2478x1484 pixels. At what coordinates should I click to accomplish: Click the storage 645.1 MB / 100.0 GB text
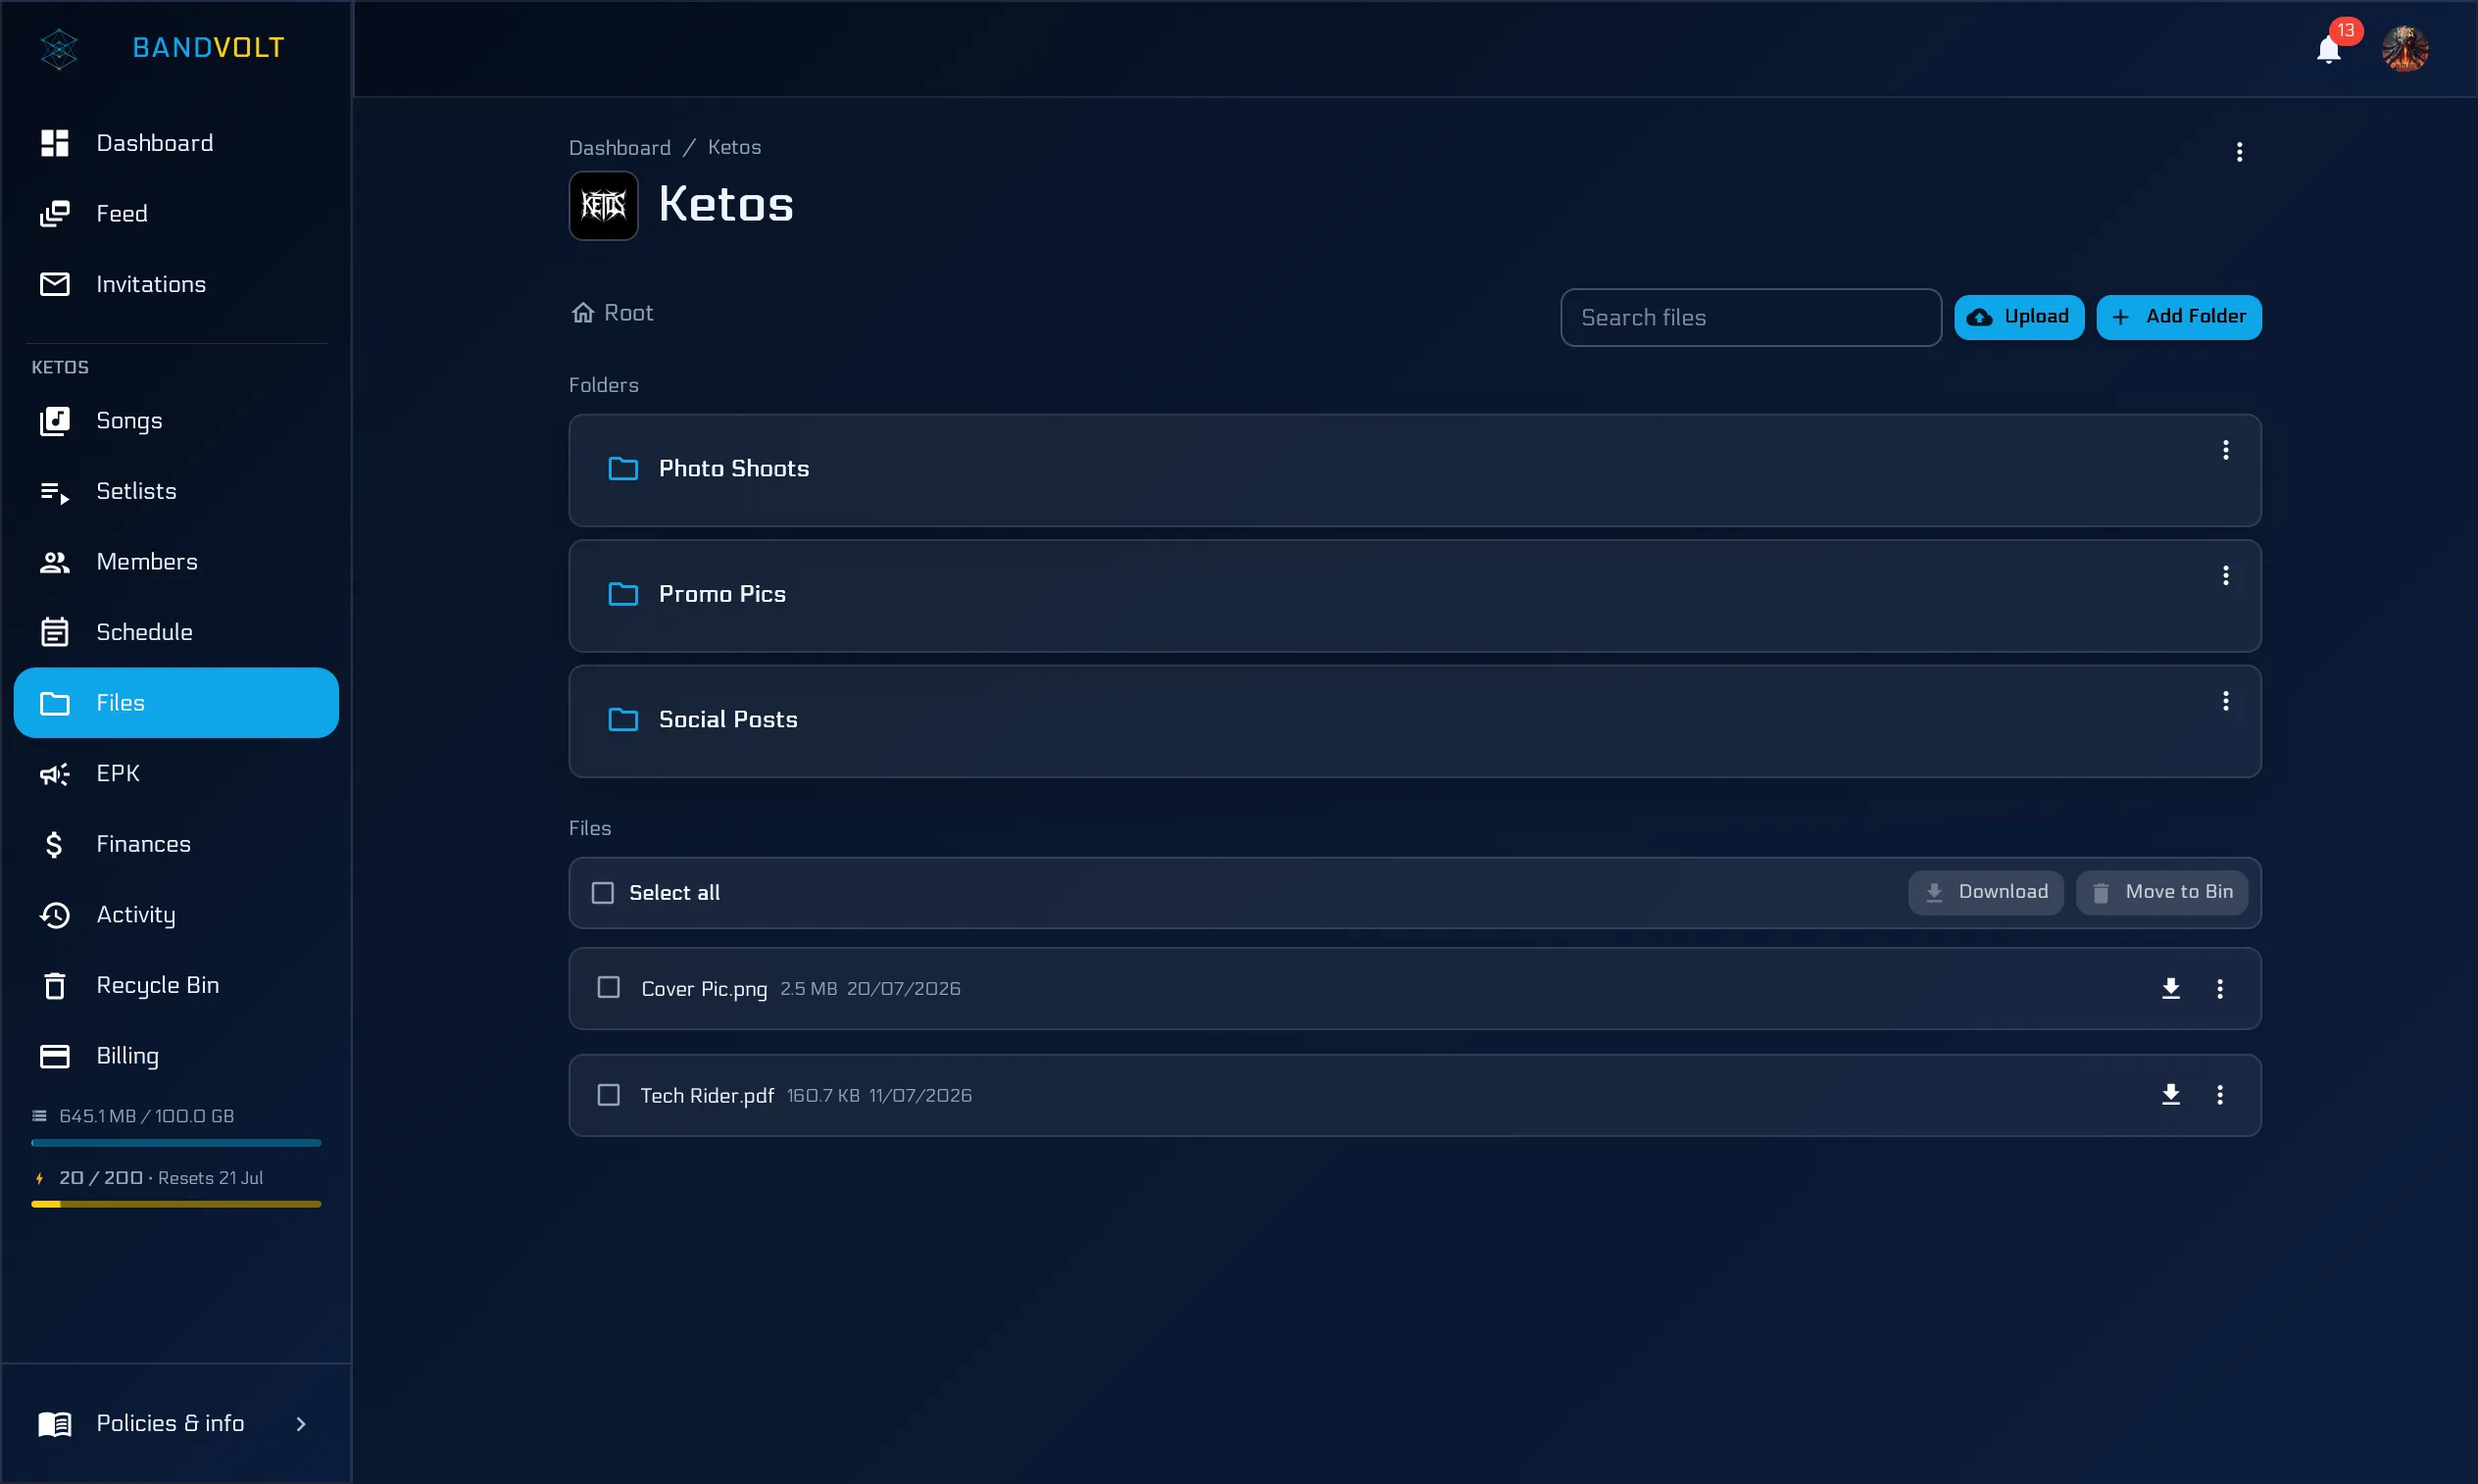pos(147,1117)
